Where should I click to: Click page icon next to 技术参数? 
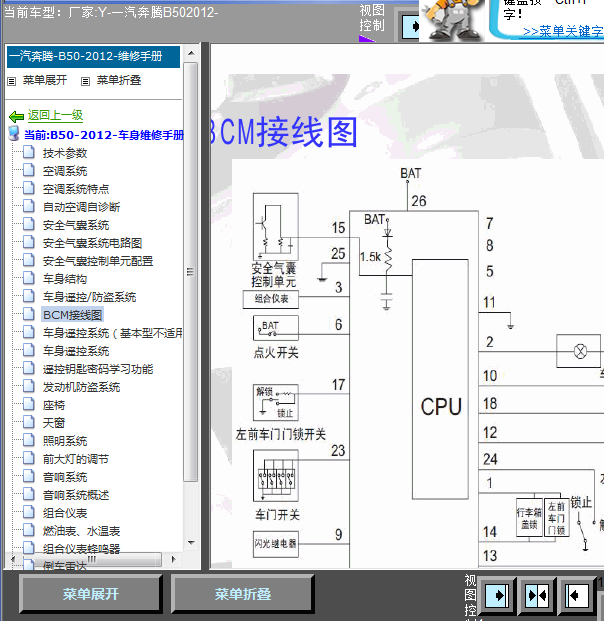click(29, 152)
